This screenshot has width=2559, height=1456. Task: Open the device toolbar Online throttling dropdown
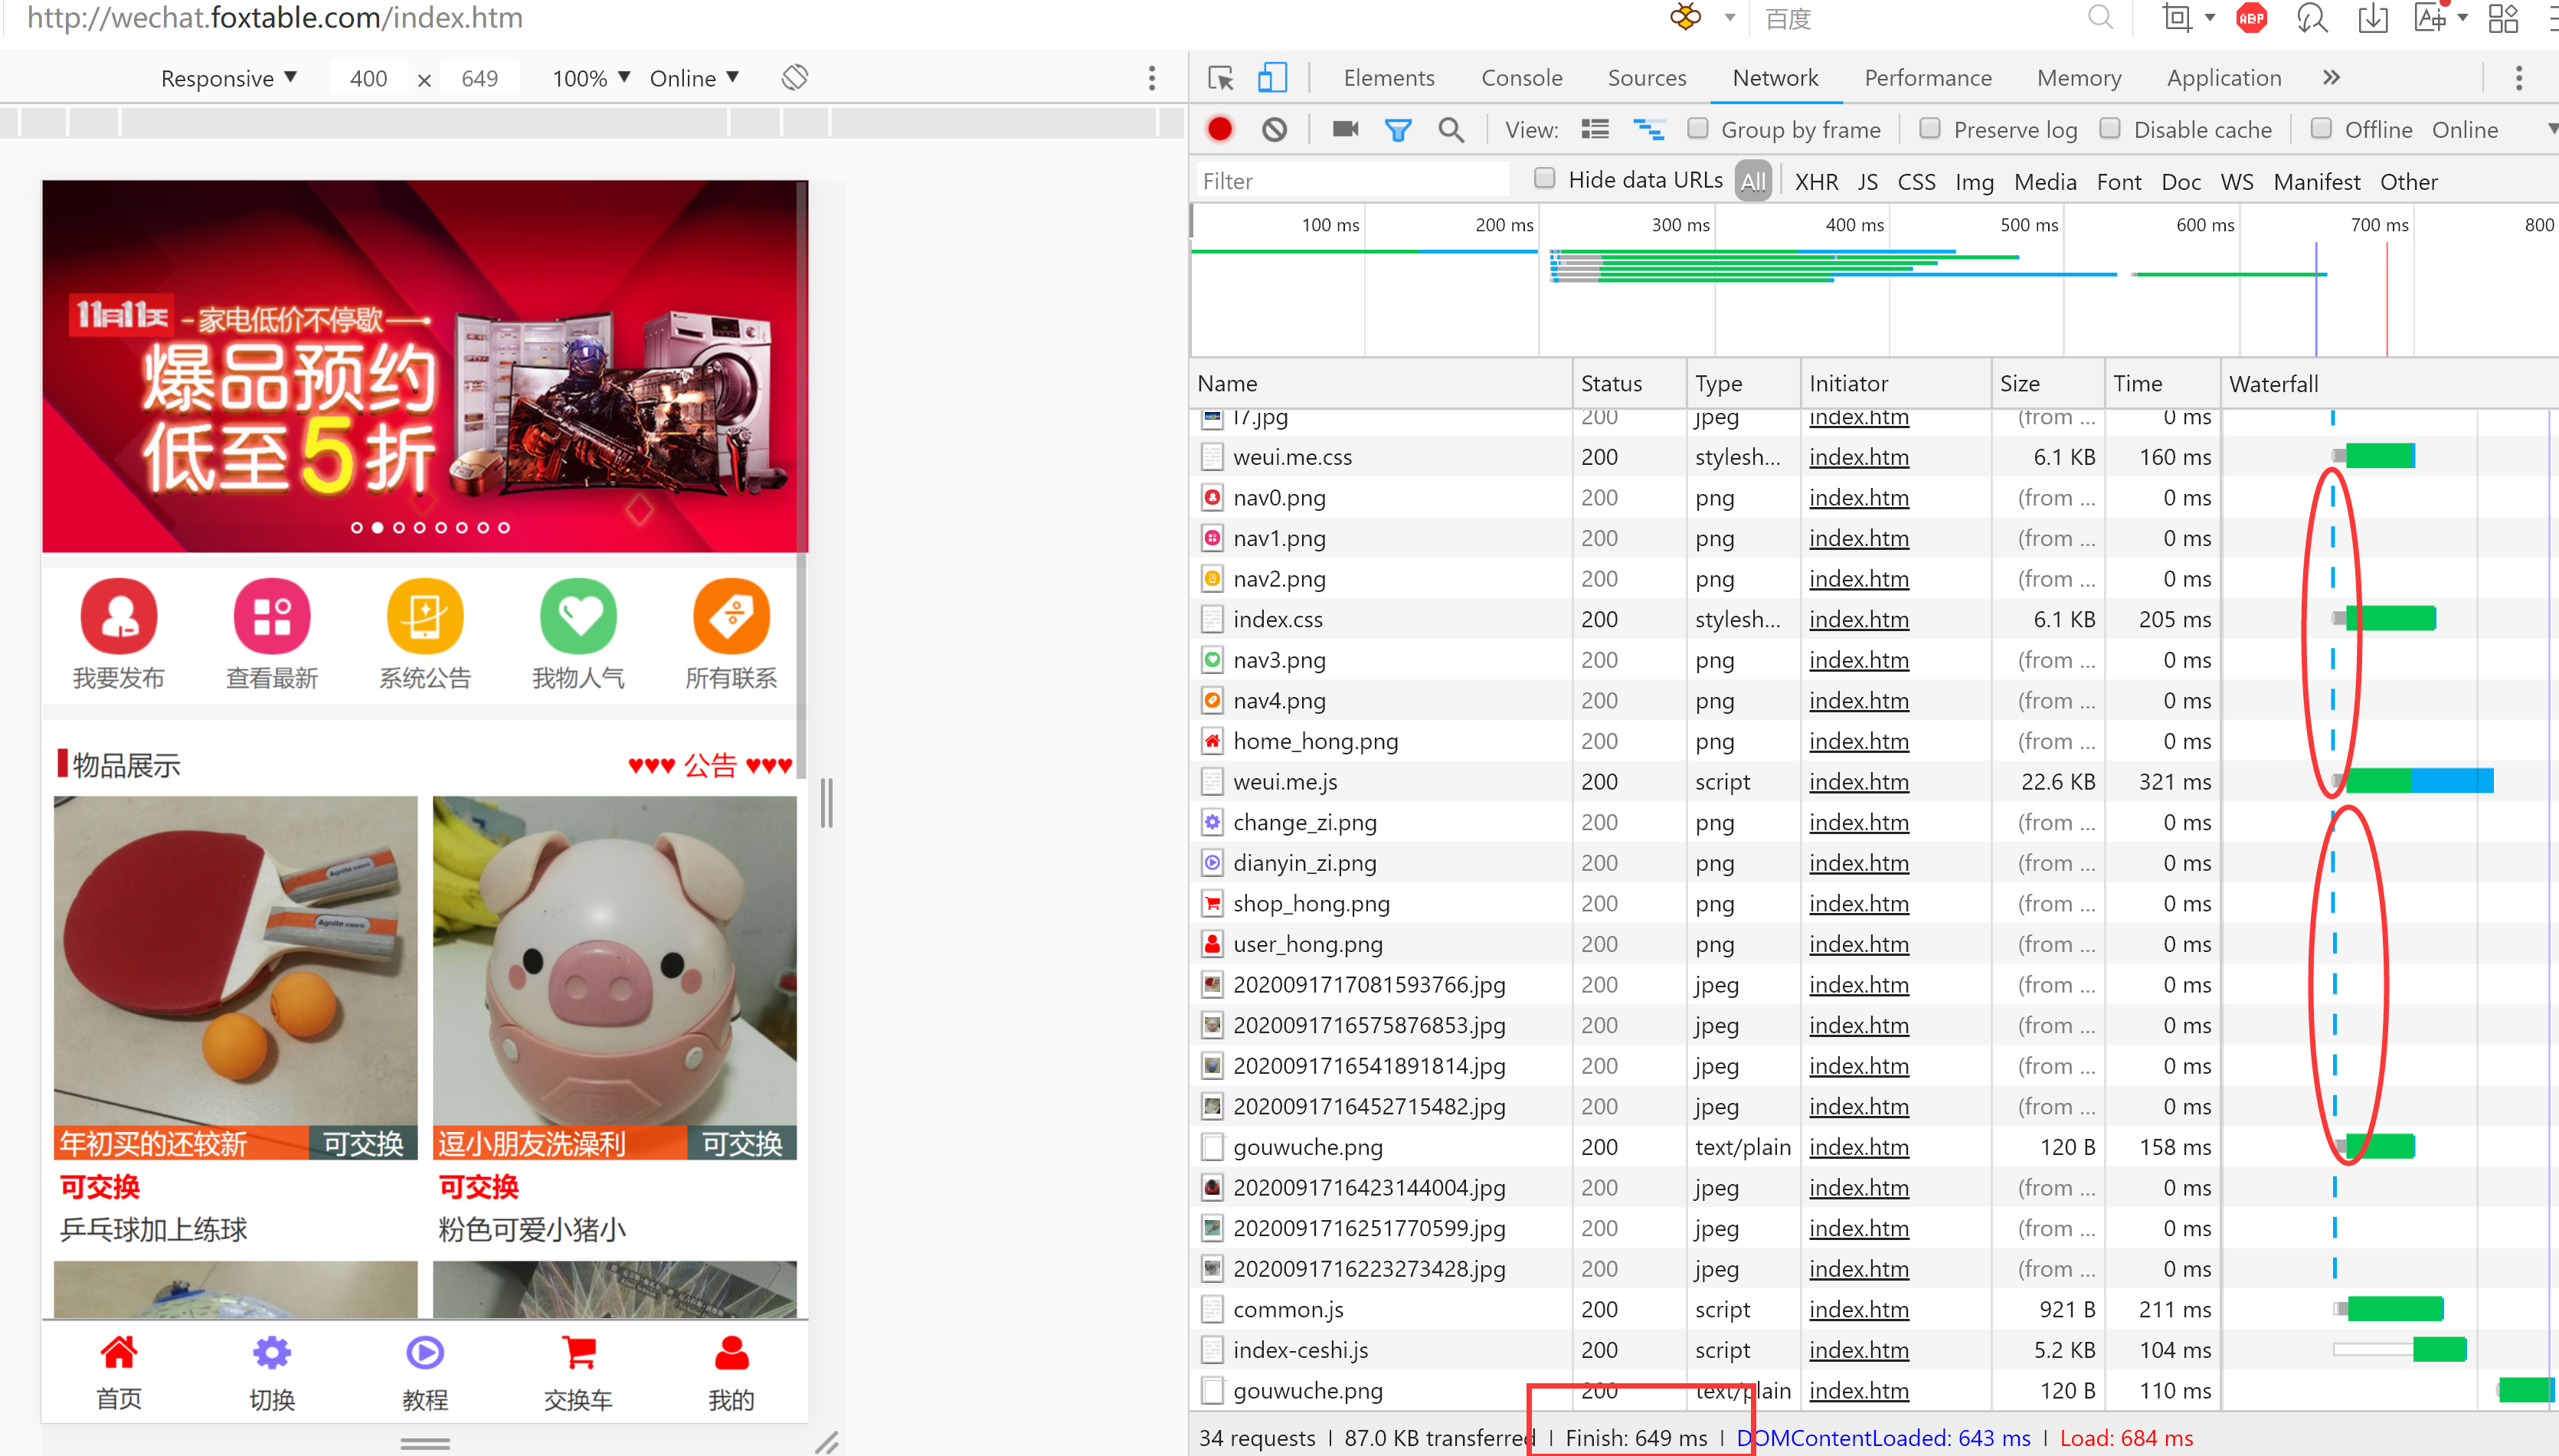pyautogui.click(x=694, y=78)
